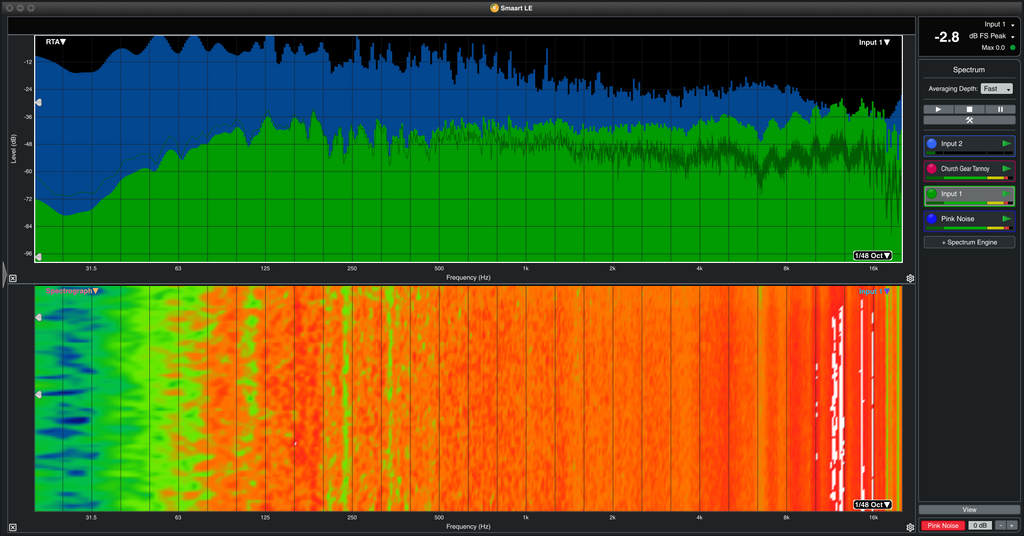1024x536 pixels.
Task: Click the upper RTA level range handle
Action: tap(38, 102)
